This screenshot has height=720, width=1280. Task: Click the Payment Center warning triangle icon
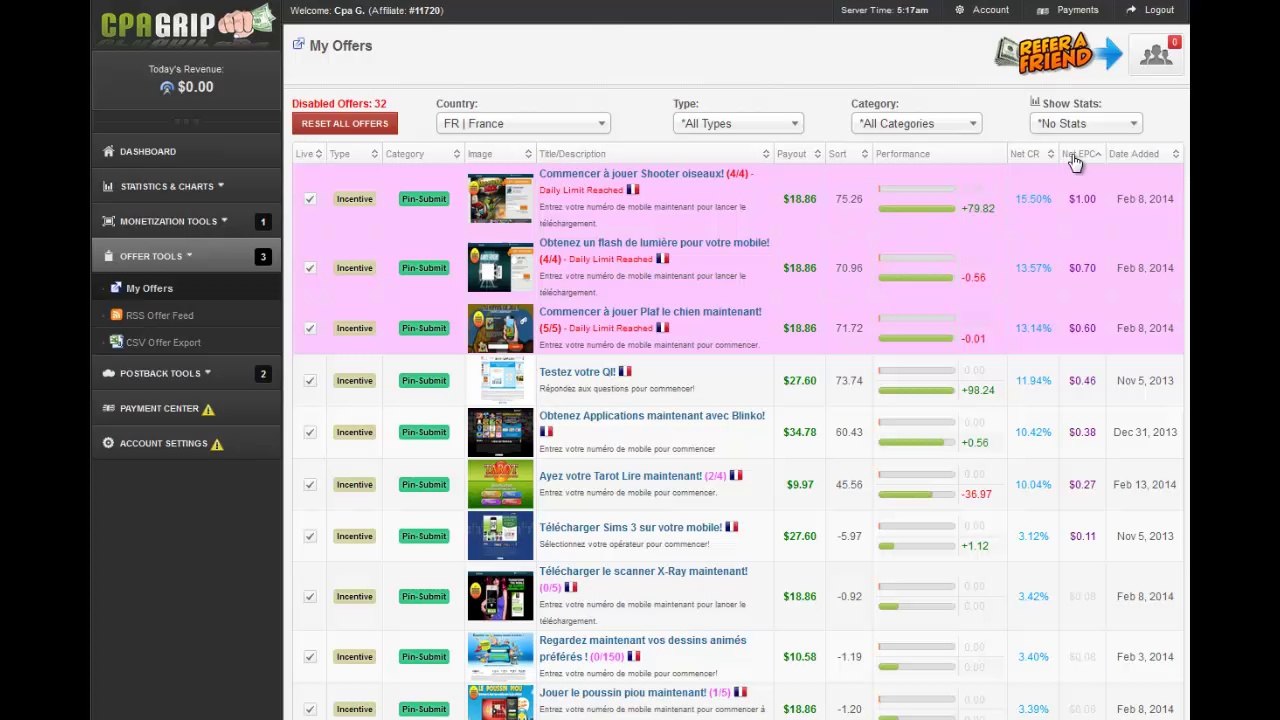pos(208,409)
